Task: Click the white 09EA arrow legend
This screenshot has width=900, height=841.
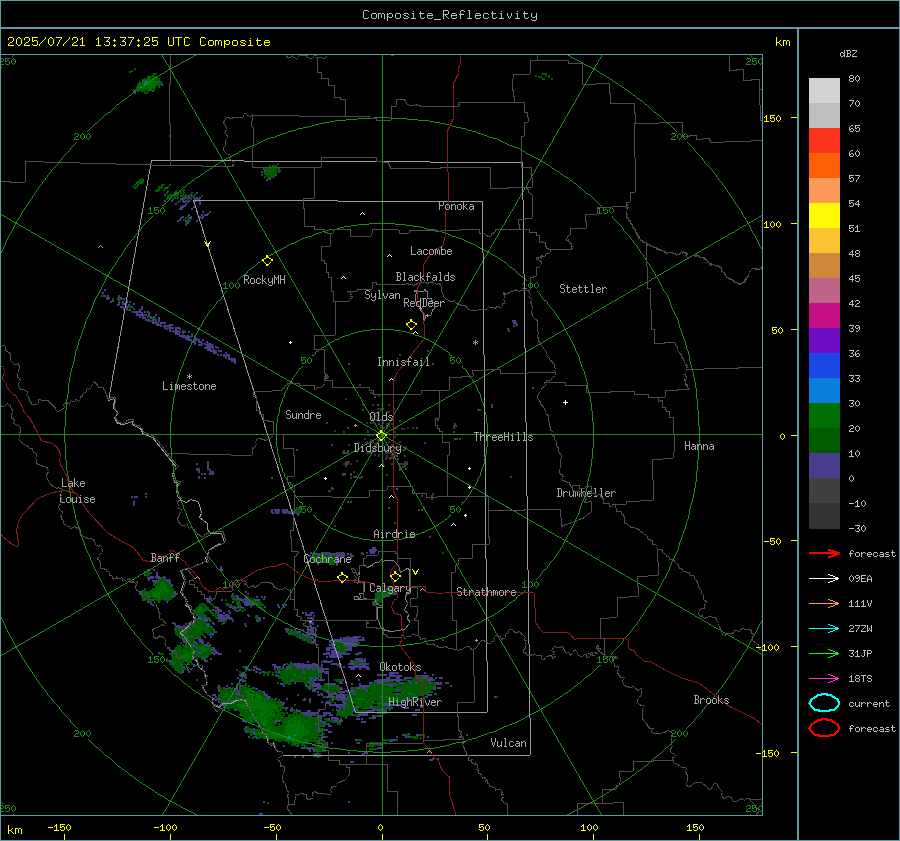Action: (824, 578)
